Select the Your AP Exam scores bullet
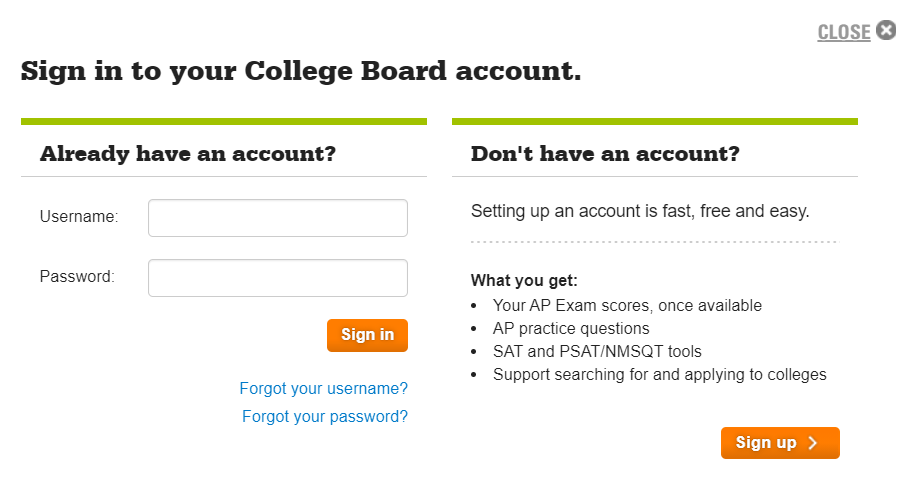The width and height of the screenshot is (918, 490). pos(627,306)
